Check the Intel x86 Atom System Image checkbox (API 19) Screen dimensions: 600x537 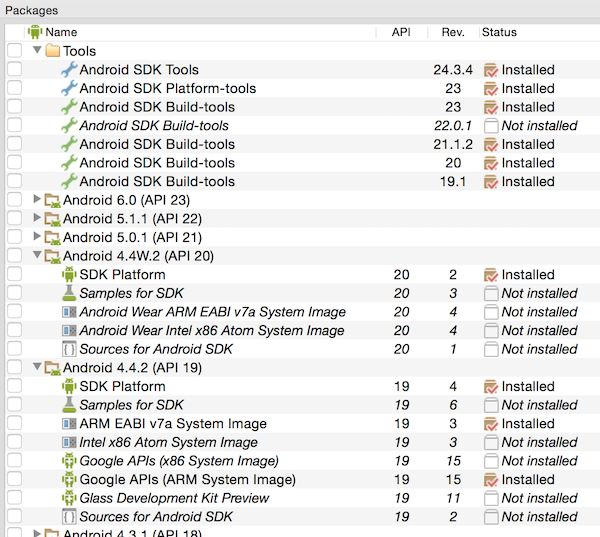coord(15,442)
